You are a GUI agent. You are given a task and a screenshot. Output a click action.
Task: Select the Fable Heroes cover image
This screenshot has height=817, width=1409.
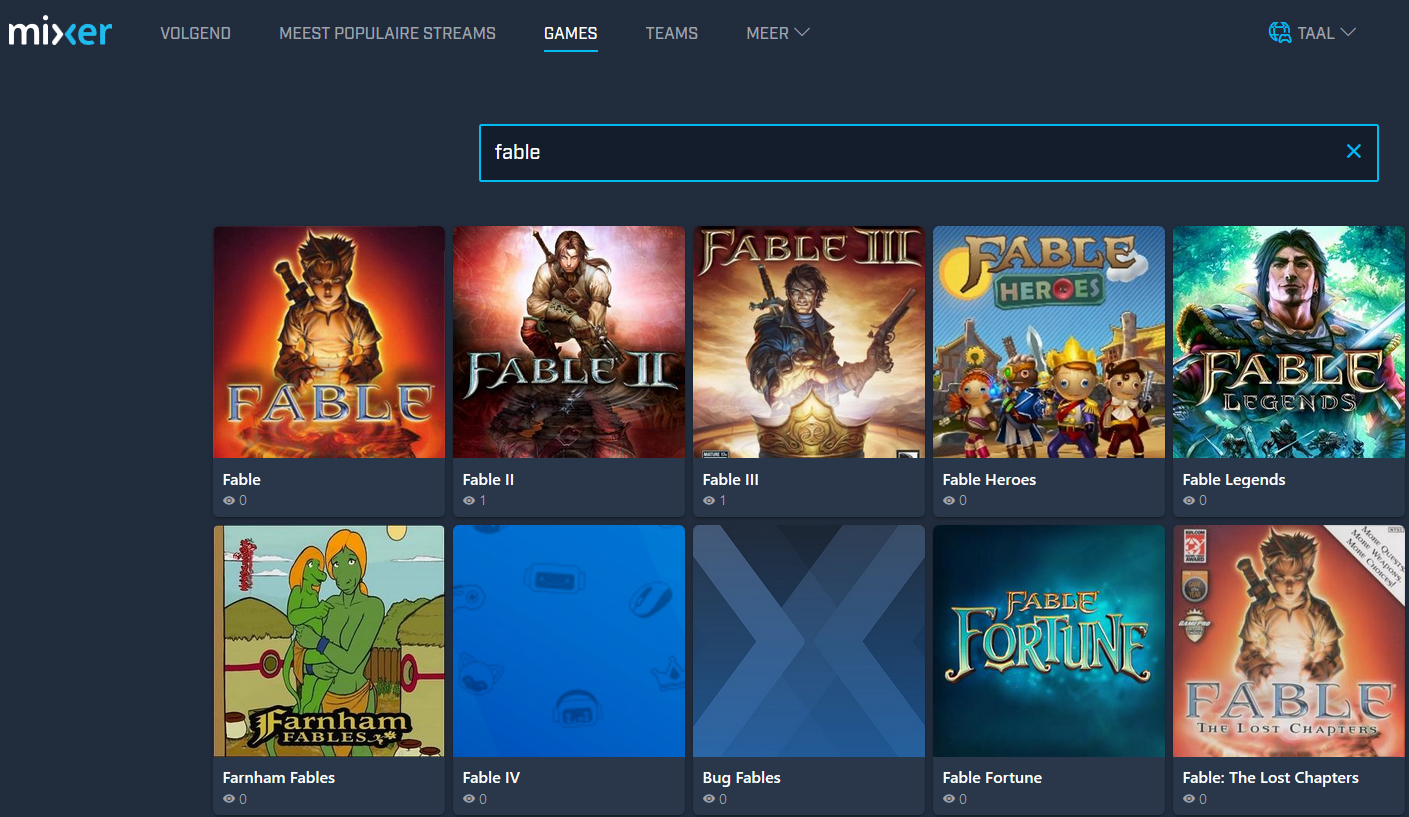(1049, 342)
